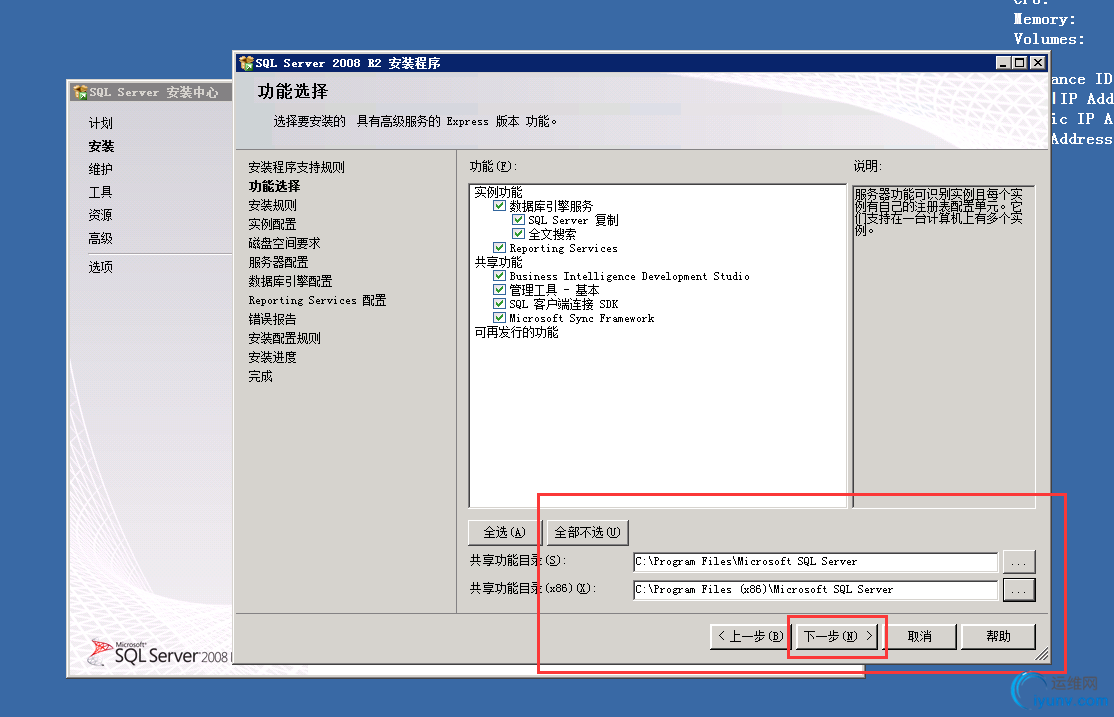
Task: Browse for 共享功能目录 (x86) path
Action: tap(1019, 590)
